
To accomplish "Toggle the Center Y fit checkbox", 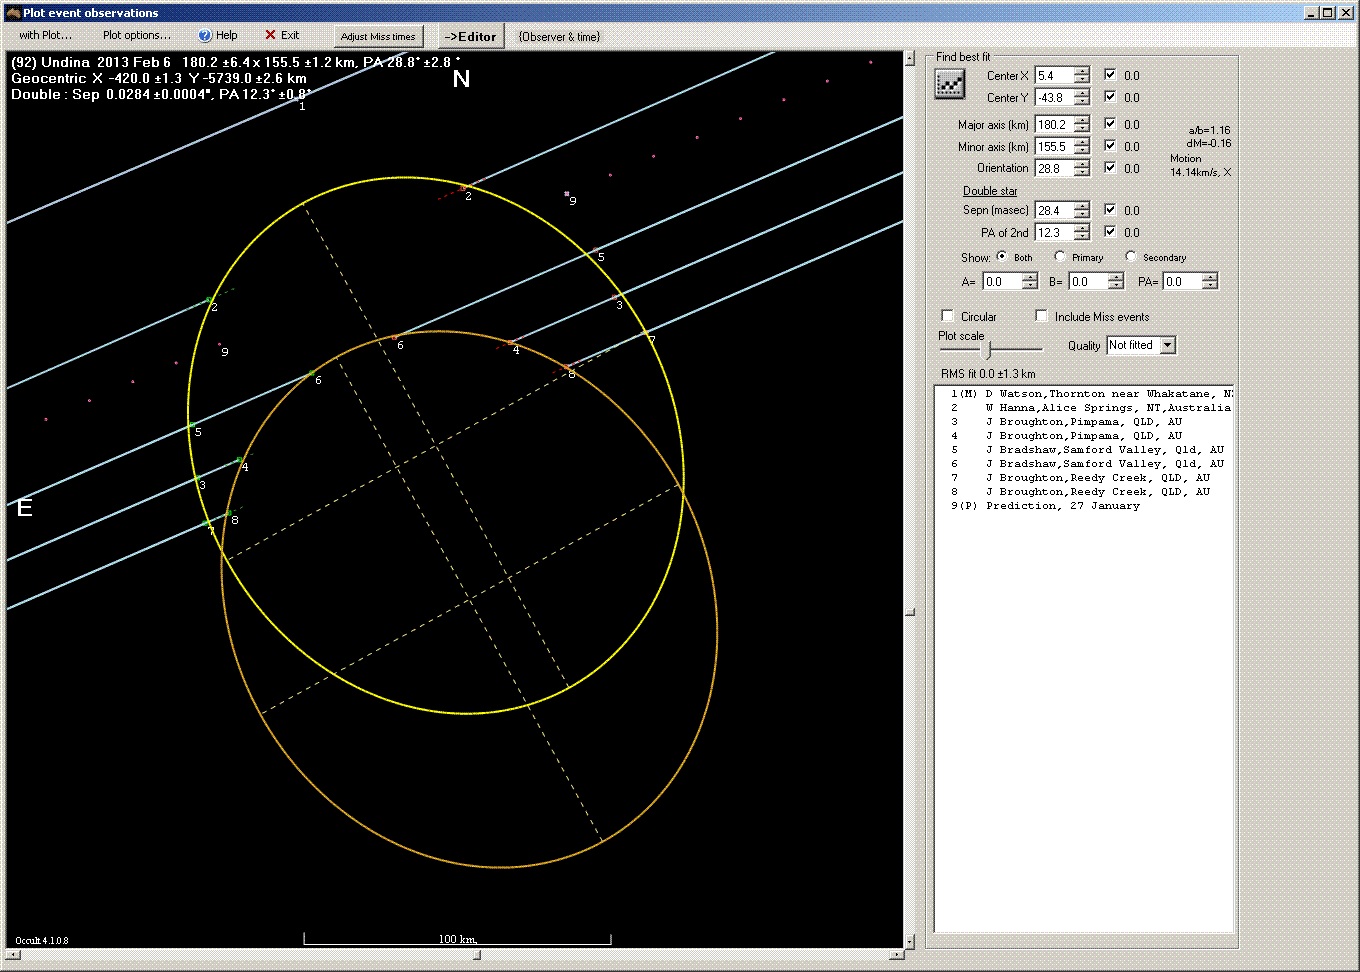I will 1110,96.
